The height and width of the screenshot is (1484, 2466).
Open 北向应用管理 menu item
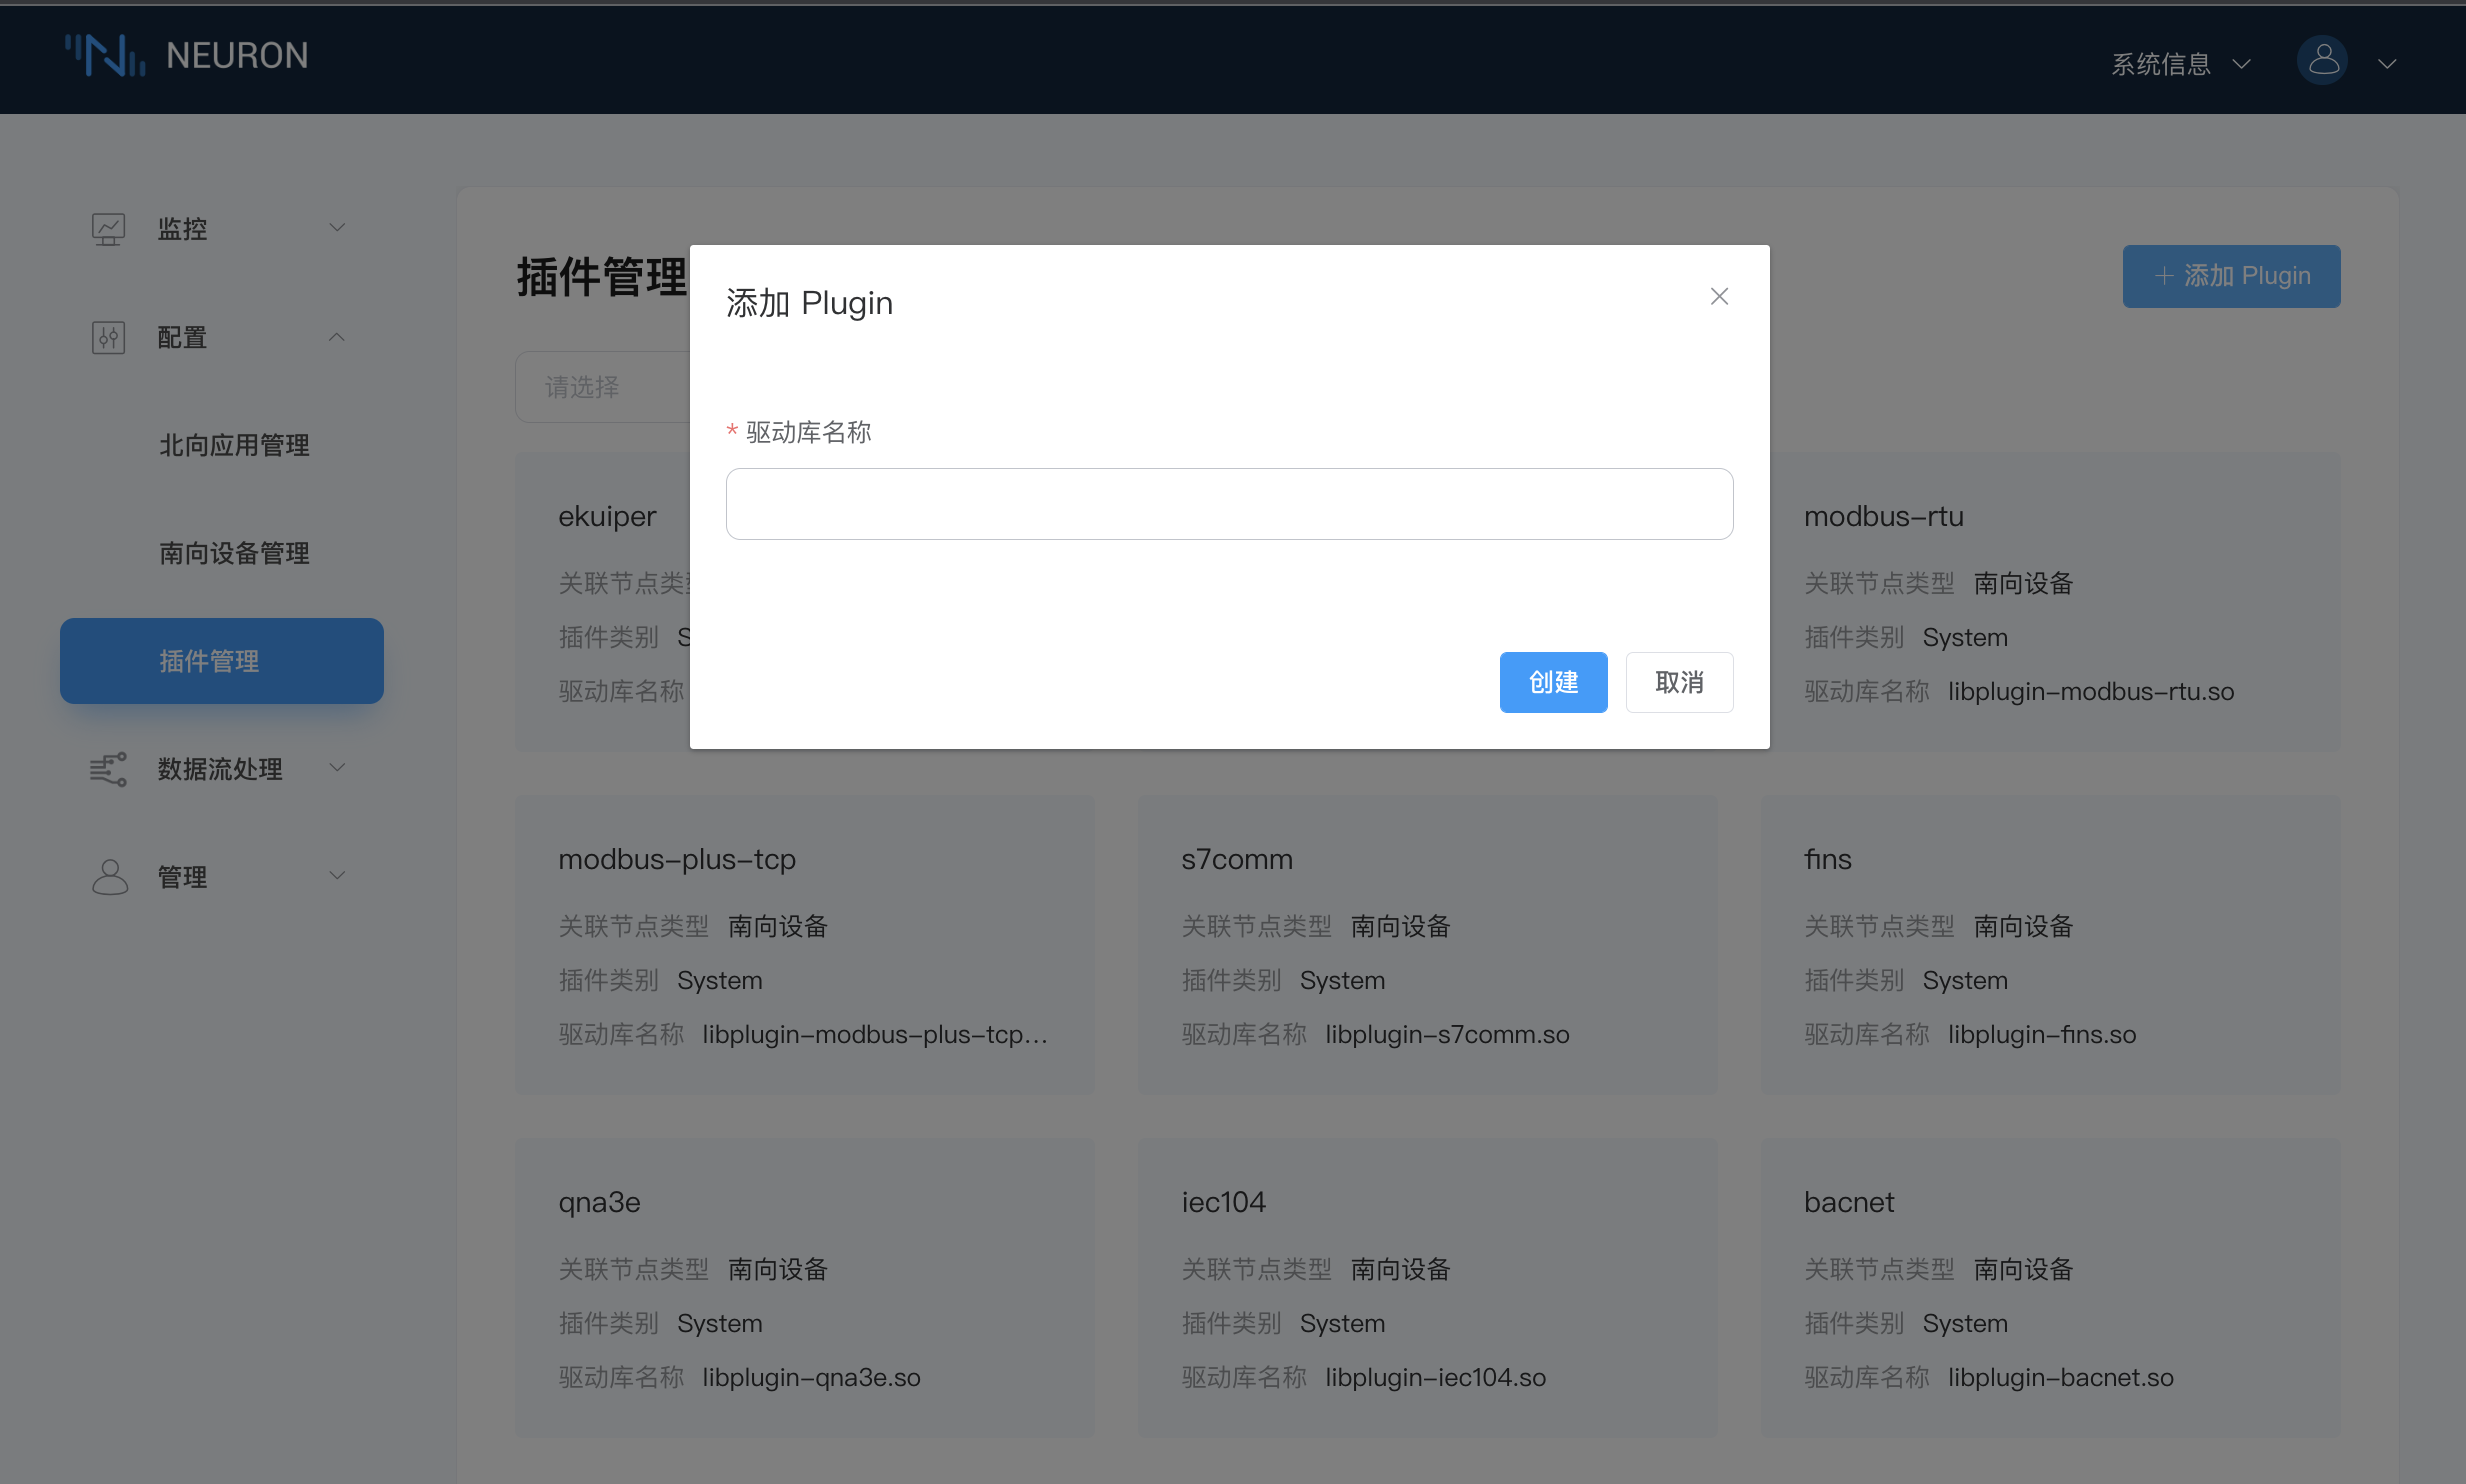click(234, 445)
